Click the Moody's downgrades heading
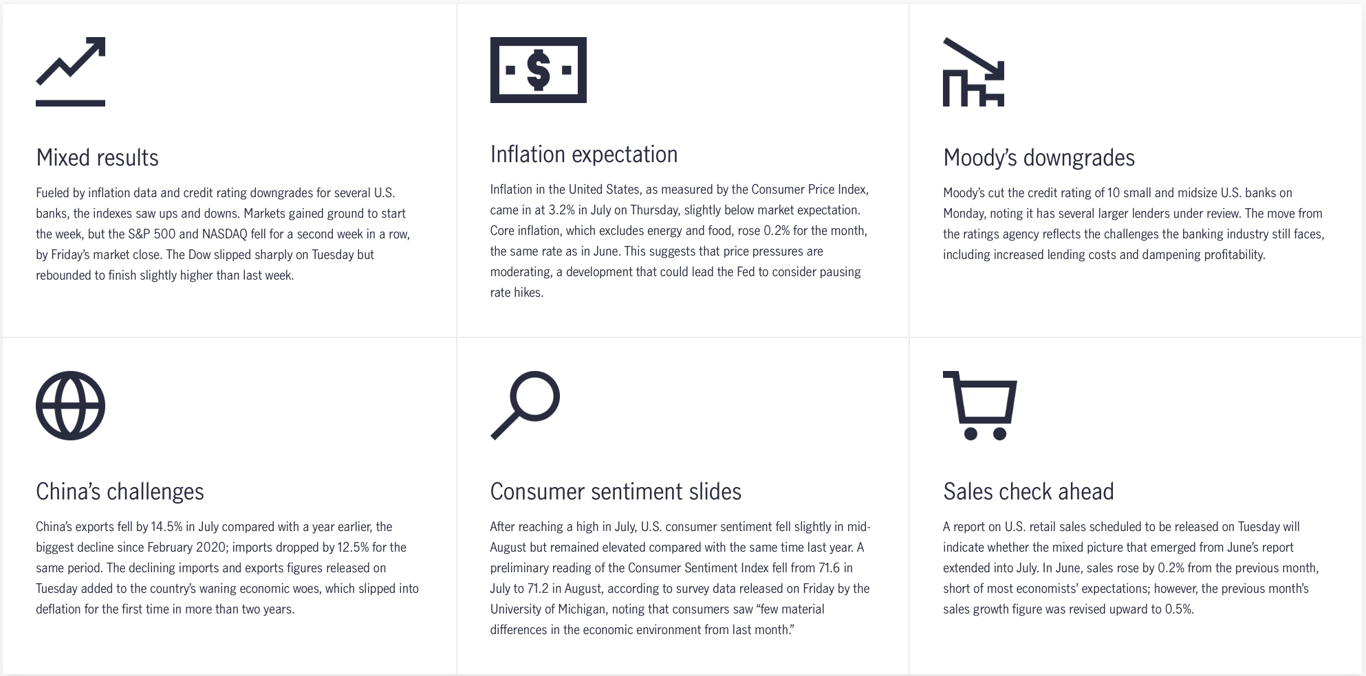Viewport: 1366px width, 676px height. point(1039,158)
